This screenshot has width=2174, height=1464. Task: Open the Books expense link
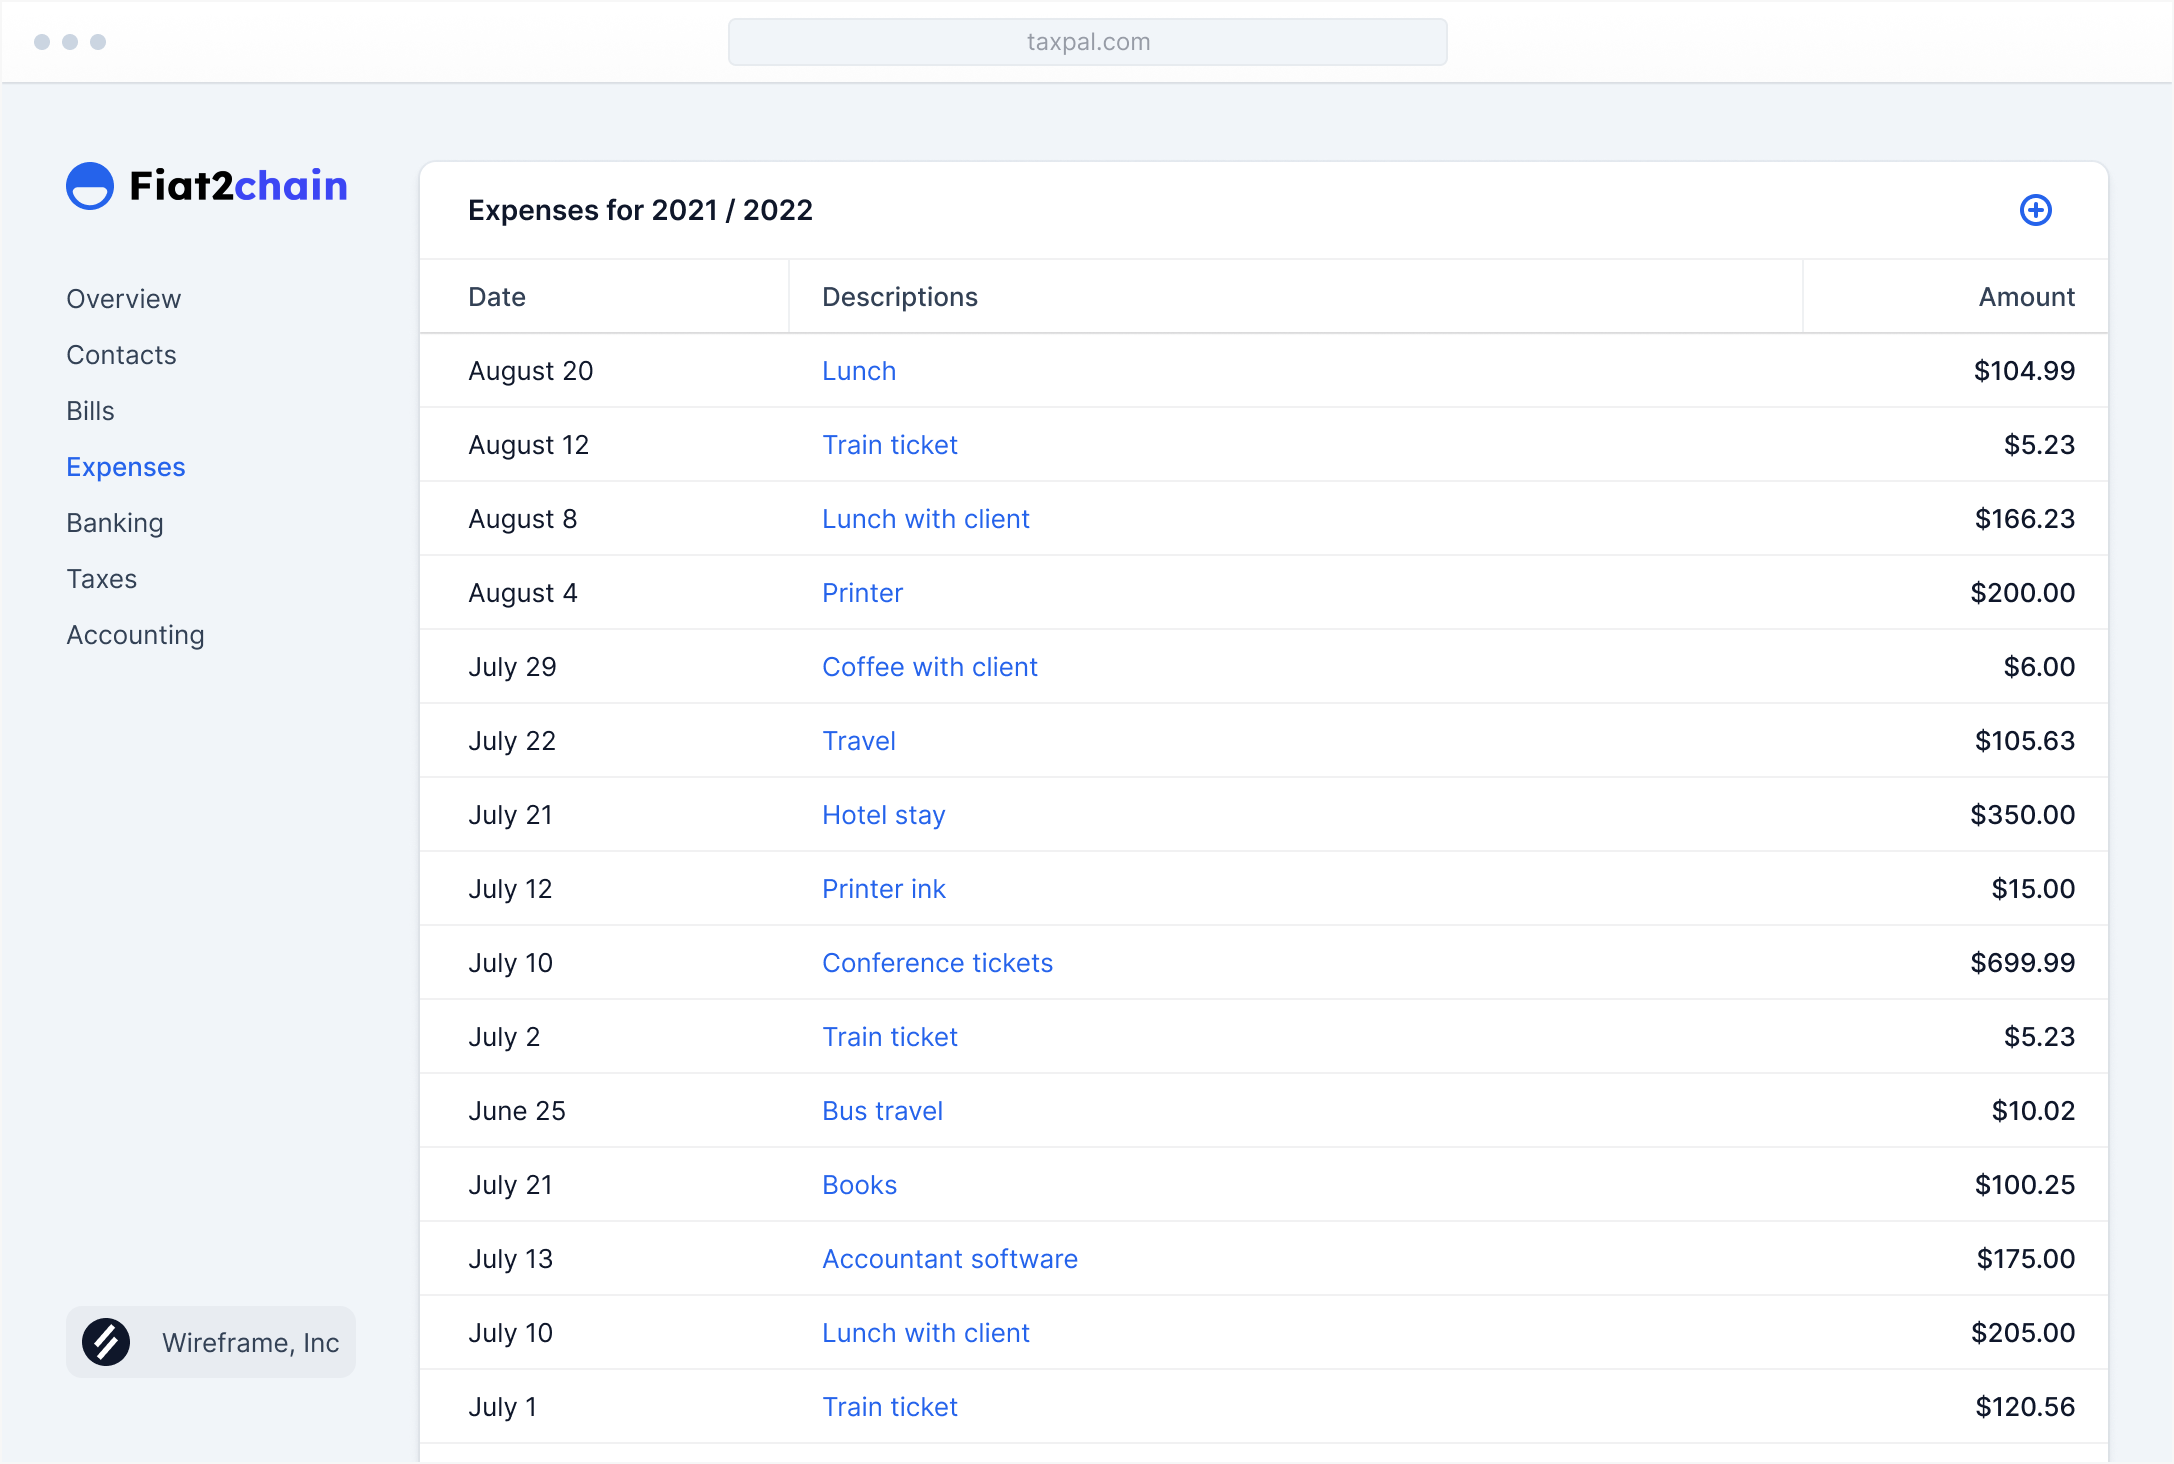click(x=860, y=1185)
